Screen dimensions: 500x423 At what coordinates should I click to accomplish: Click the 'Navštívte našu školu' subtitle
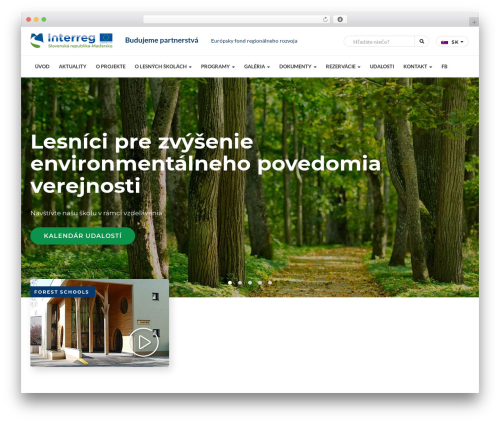96,213
